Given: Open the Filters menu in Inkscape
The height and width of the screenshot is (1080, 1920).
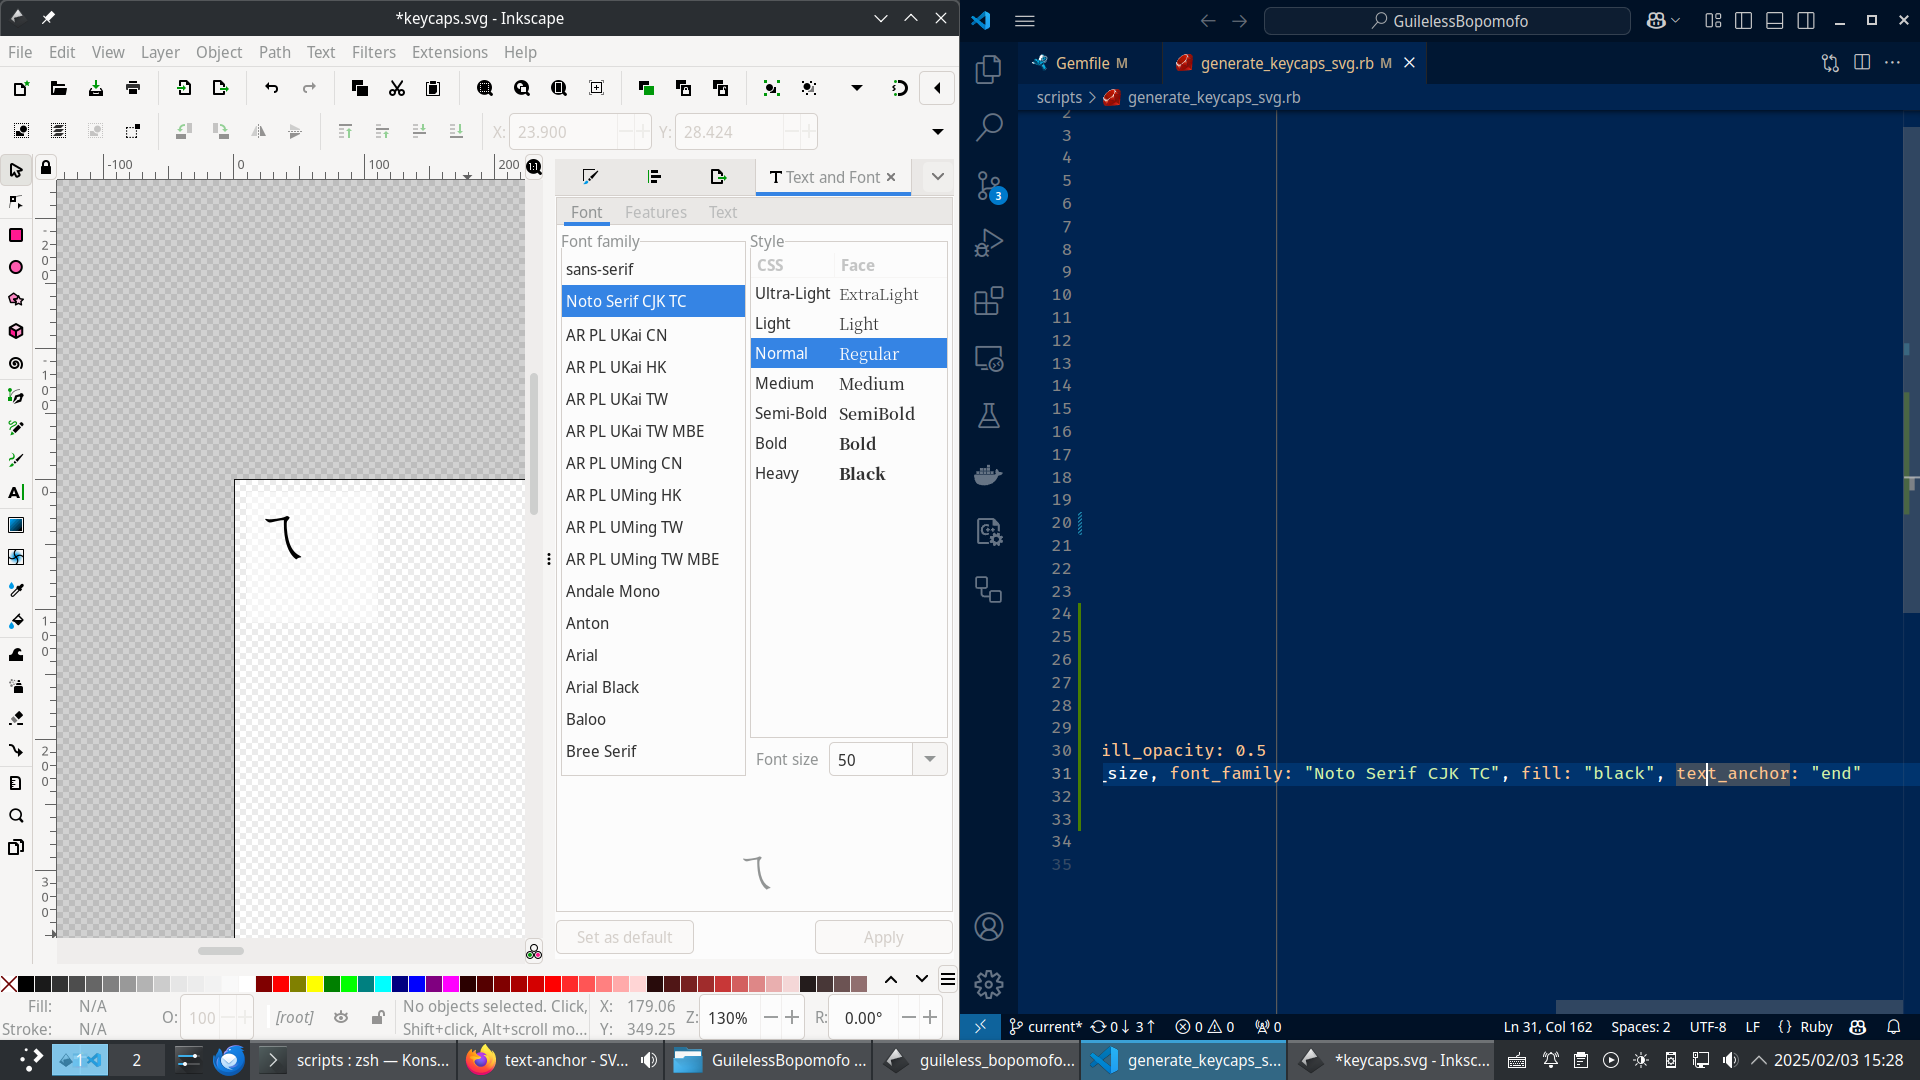Looking at the screenshot, I should click(373, 52).
